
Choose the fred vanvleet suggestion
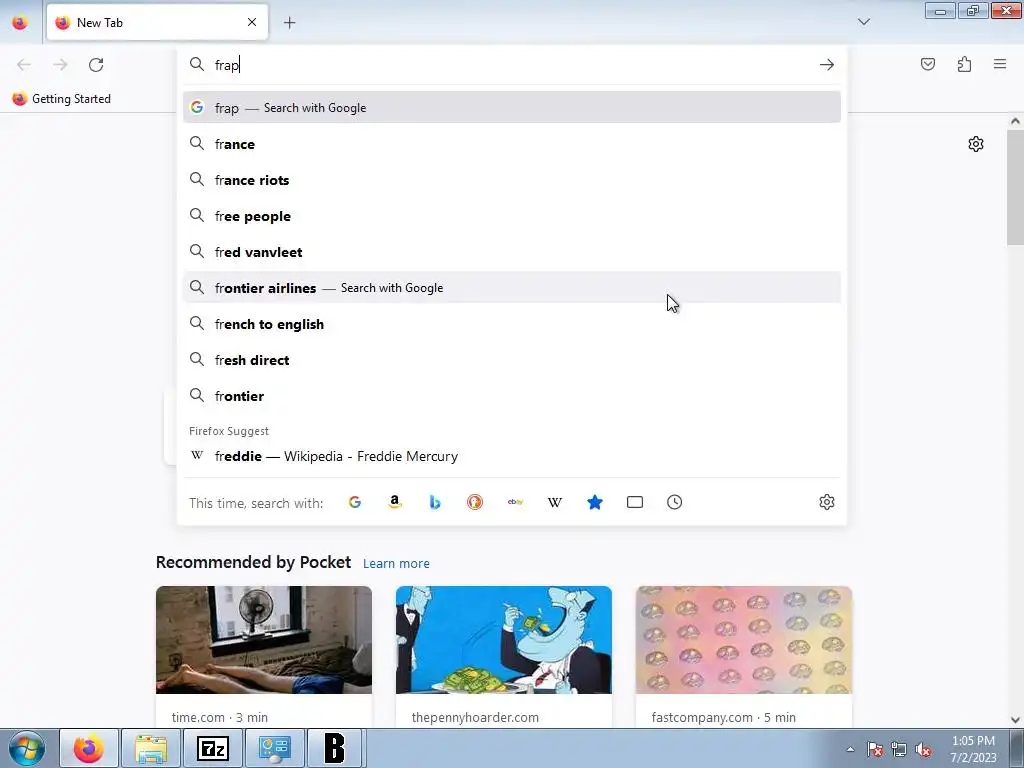[512, 251]
